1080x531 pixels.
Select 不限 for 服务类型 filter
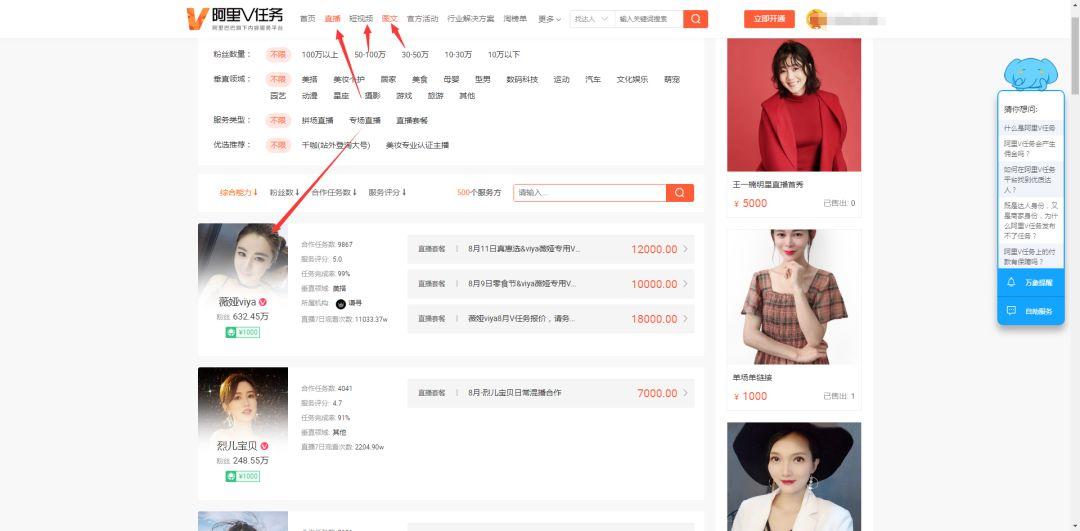278,121
